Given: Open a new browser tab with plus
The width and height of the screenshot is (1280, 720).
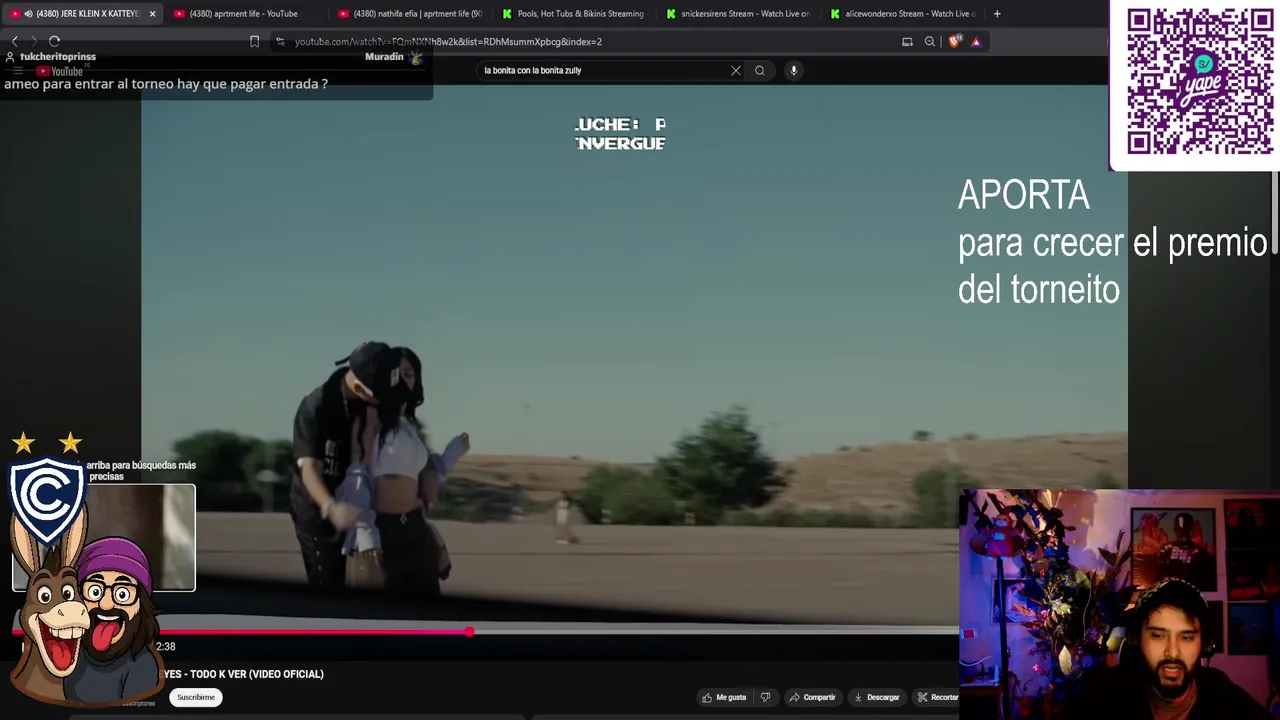Looking at the screenshot, I should pyautogui.click(x=997, y=14).
